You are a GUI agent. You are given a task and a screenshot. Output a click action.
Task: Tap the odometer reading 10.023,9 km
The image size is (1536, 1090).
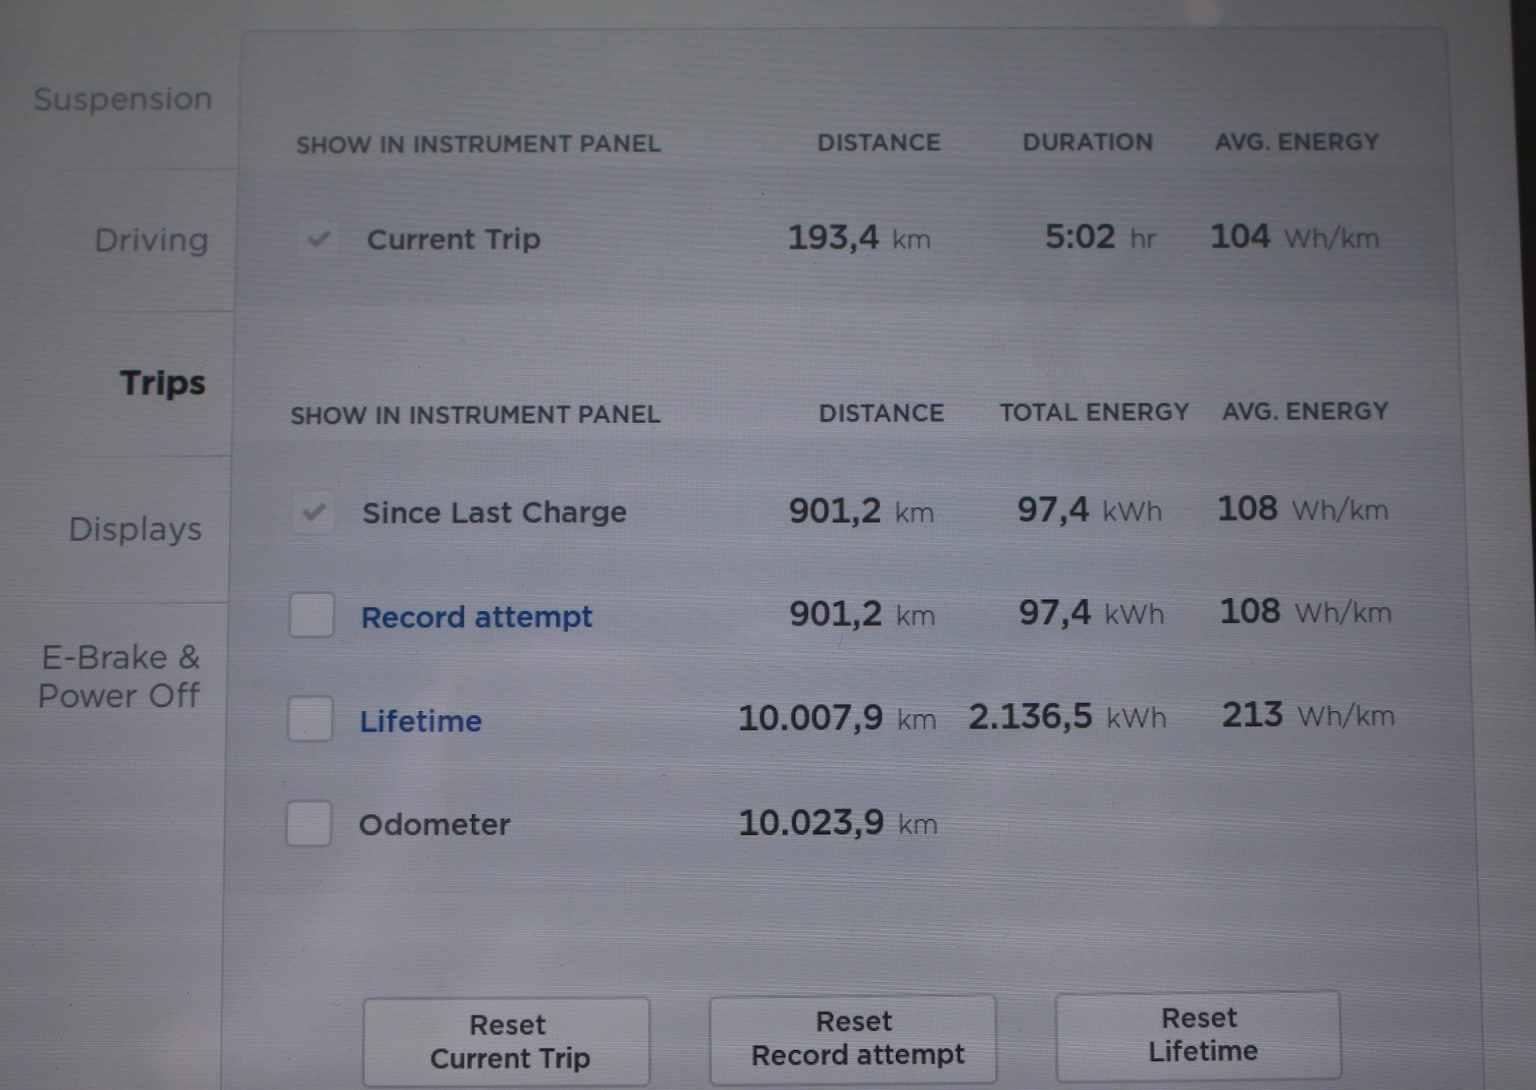837,823
